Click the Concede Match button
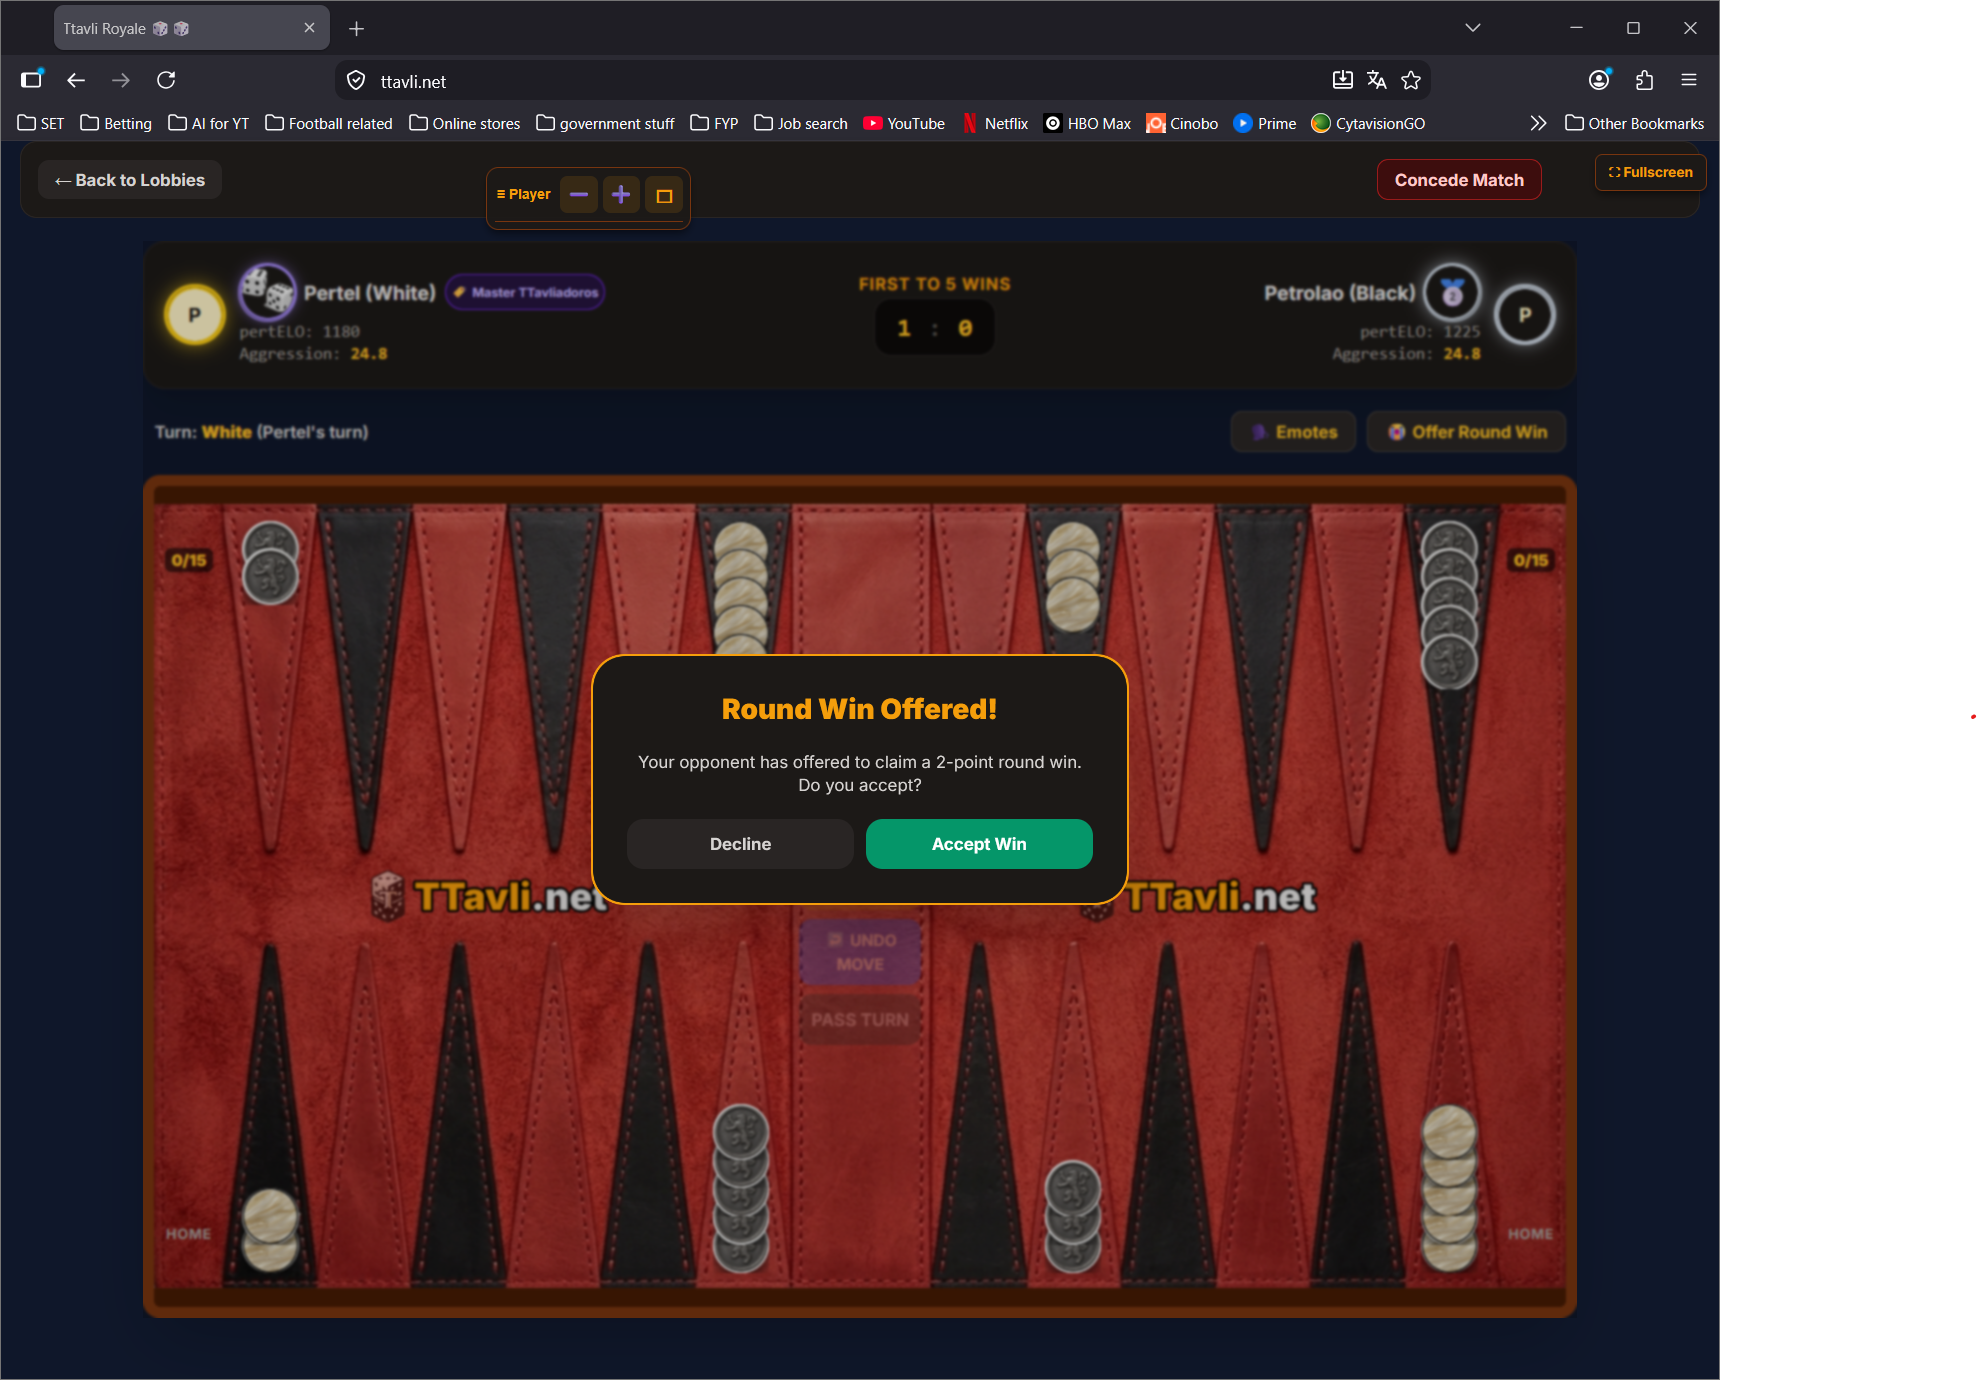This screenshot has width=1977, height=1380. (x=1459, y=180)
